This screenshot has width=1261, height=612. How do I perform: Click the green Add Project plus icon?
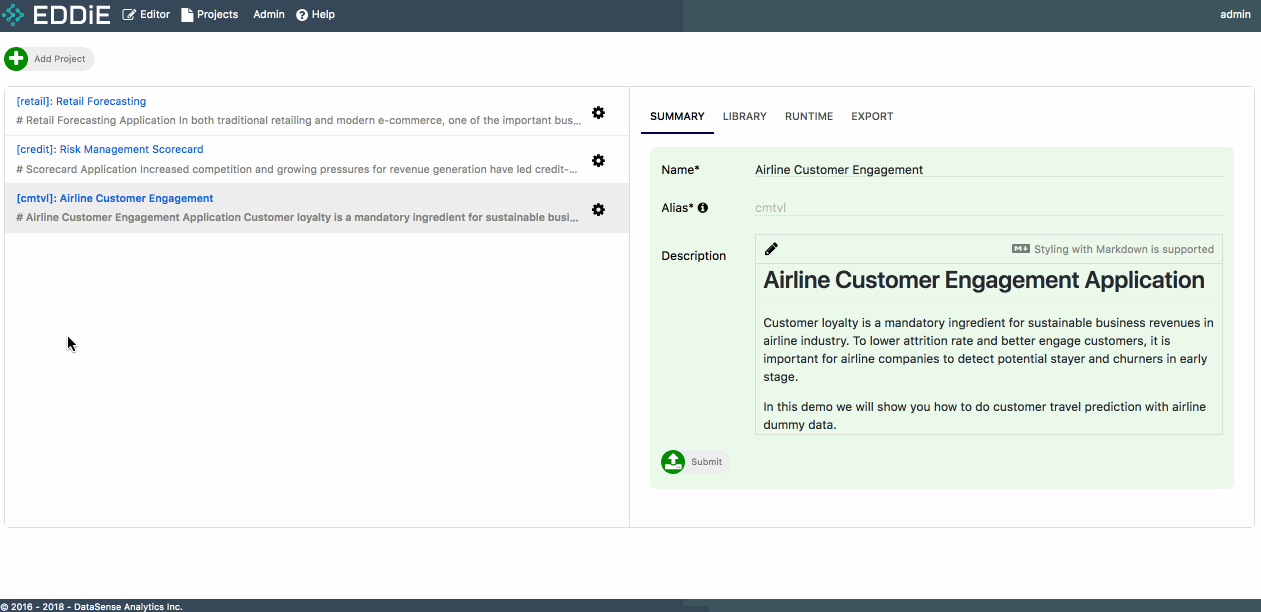16,59
